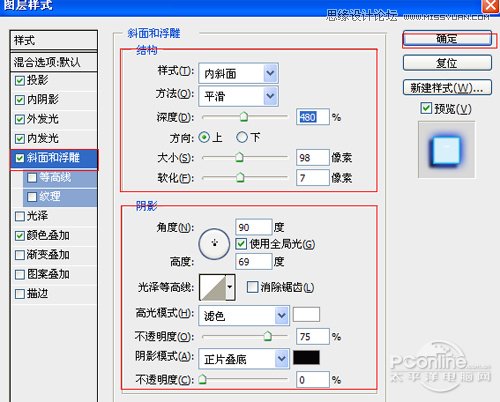Click the 深度 depth percent input field
Viewport: 500px width, 402px height.
313,117
